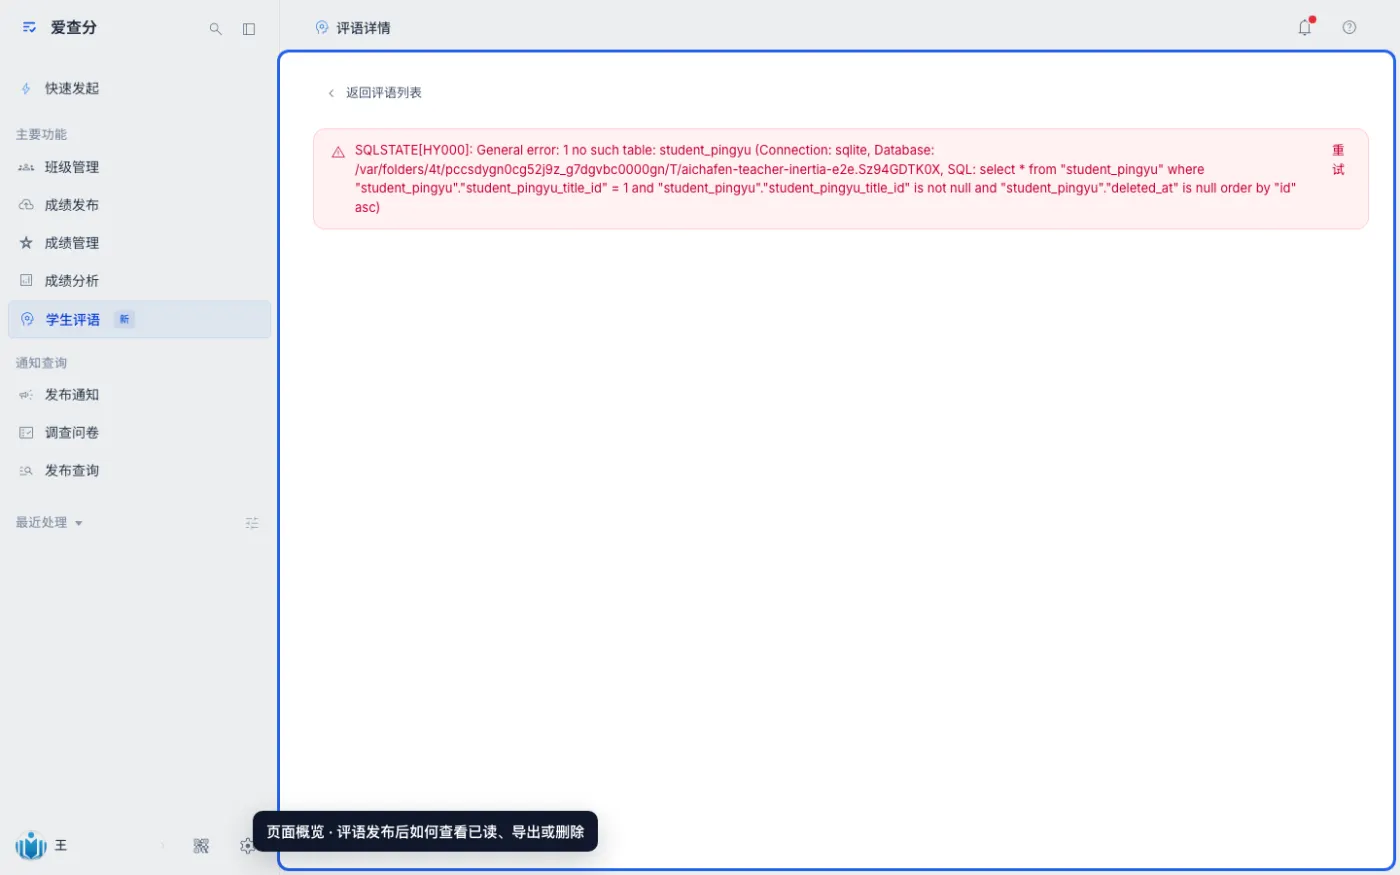Open the notification bell
Viewport: 1400px width, 875px height.
pos(1305,28)
